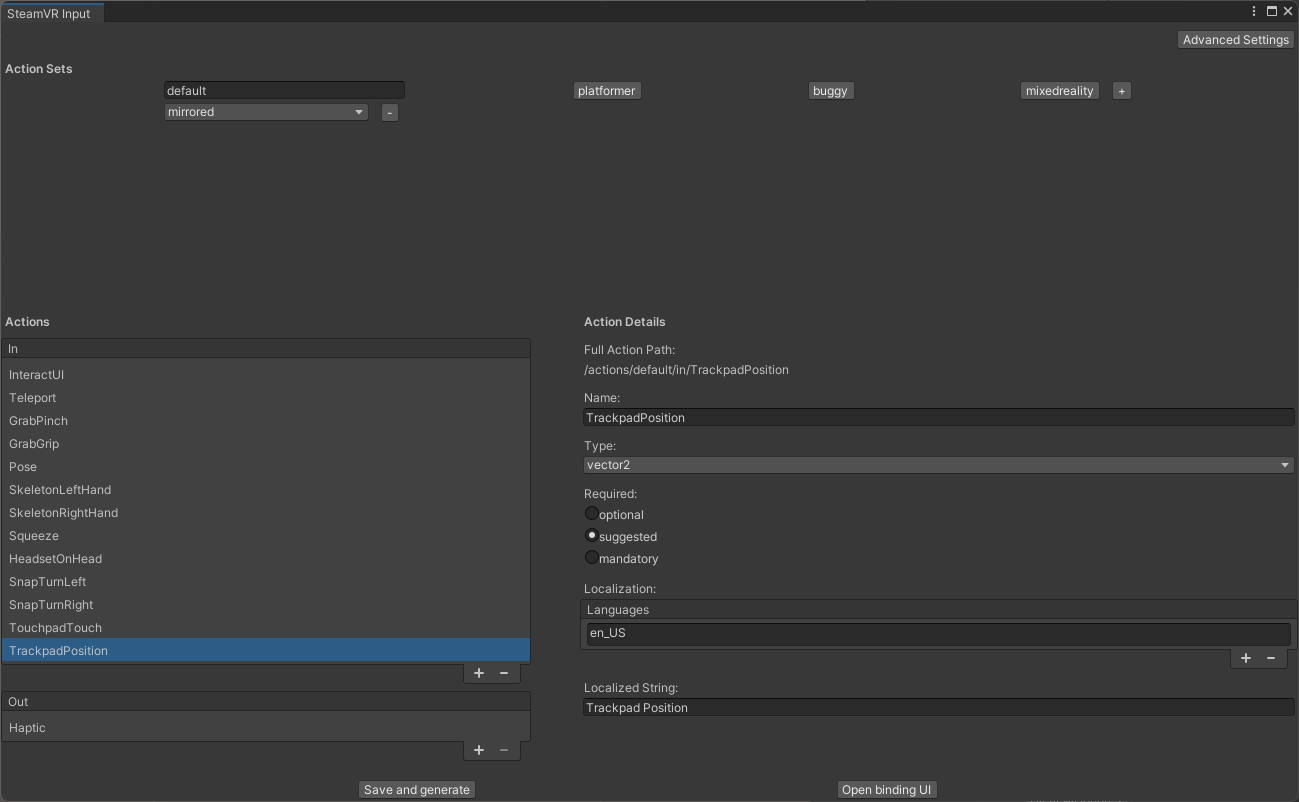Viewport: 1299px width, 802px height.
Task: Open Advanced Settings
Action: 1236,40
